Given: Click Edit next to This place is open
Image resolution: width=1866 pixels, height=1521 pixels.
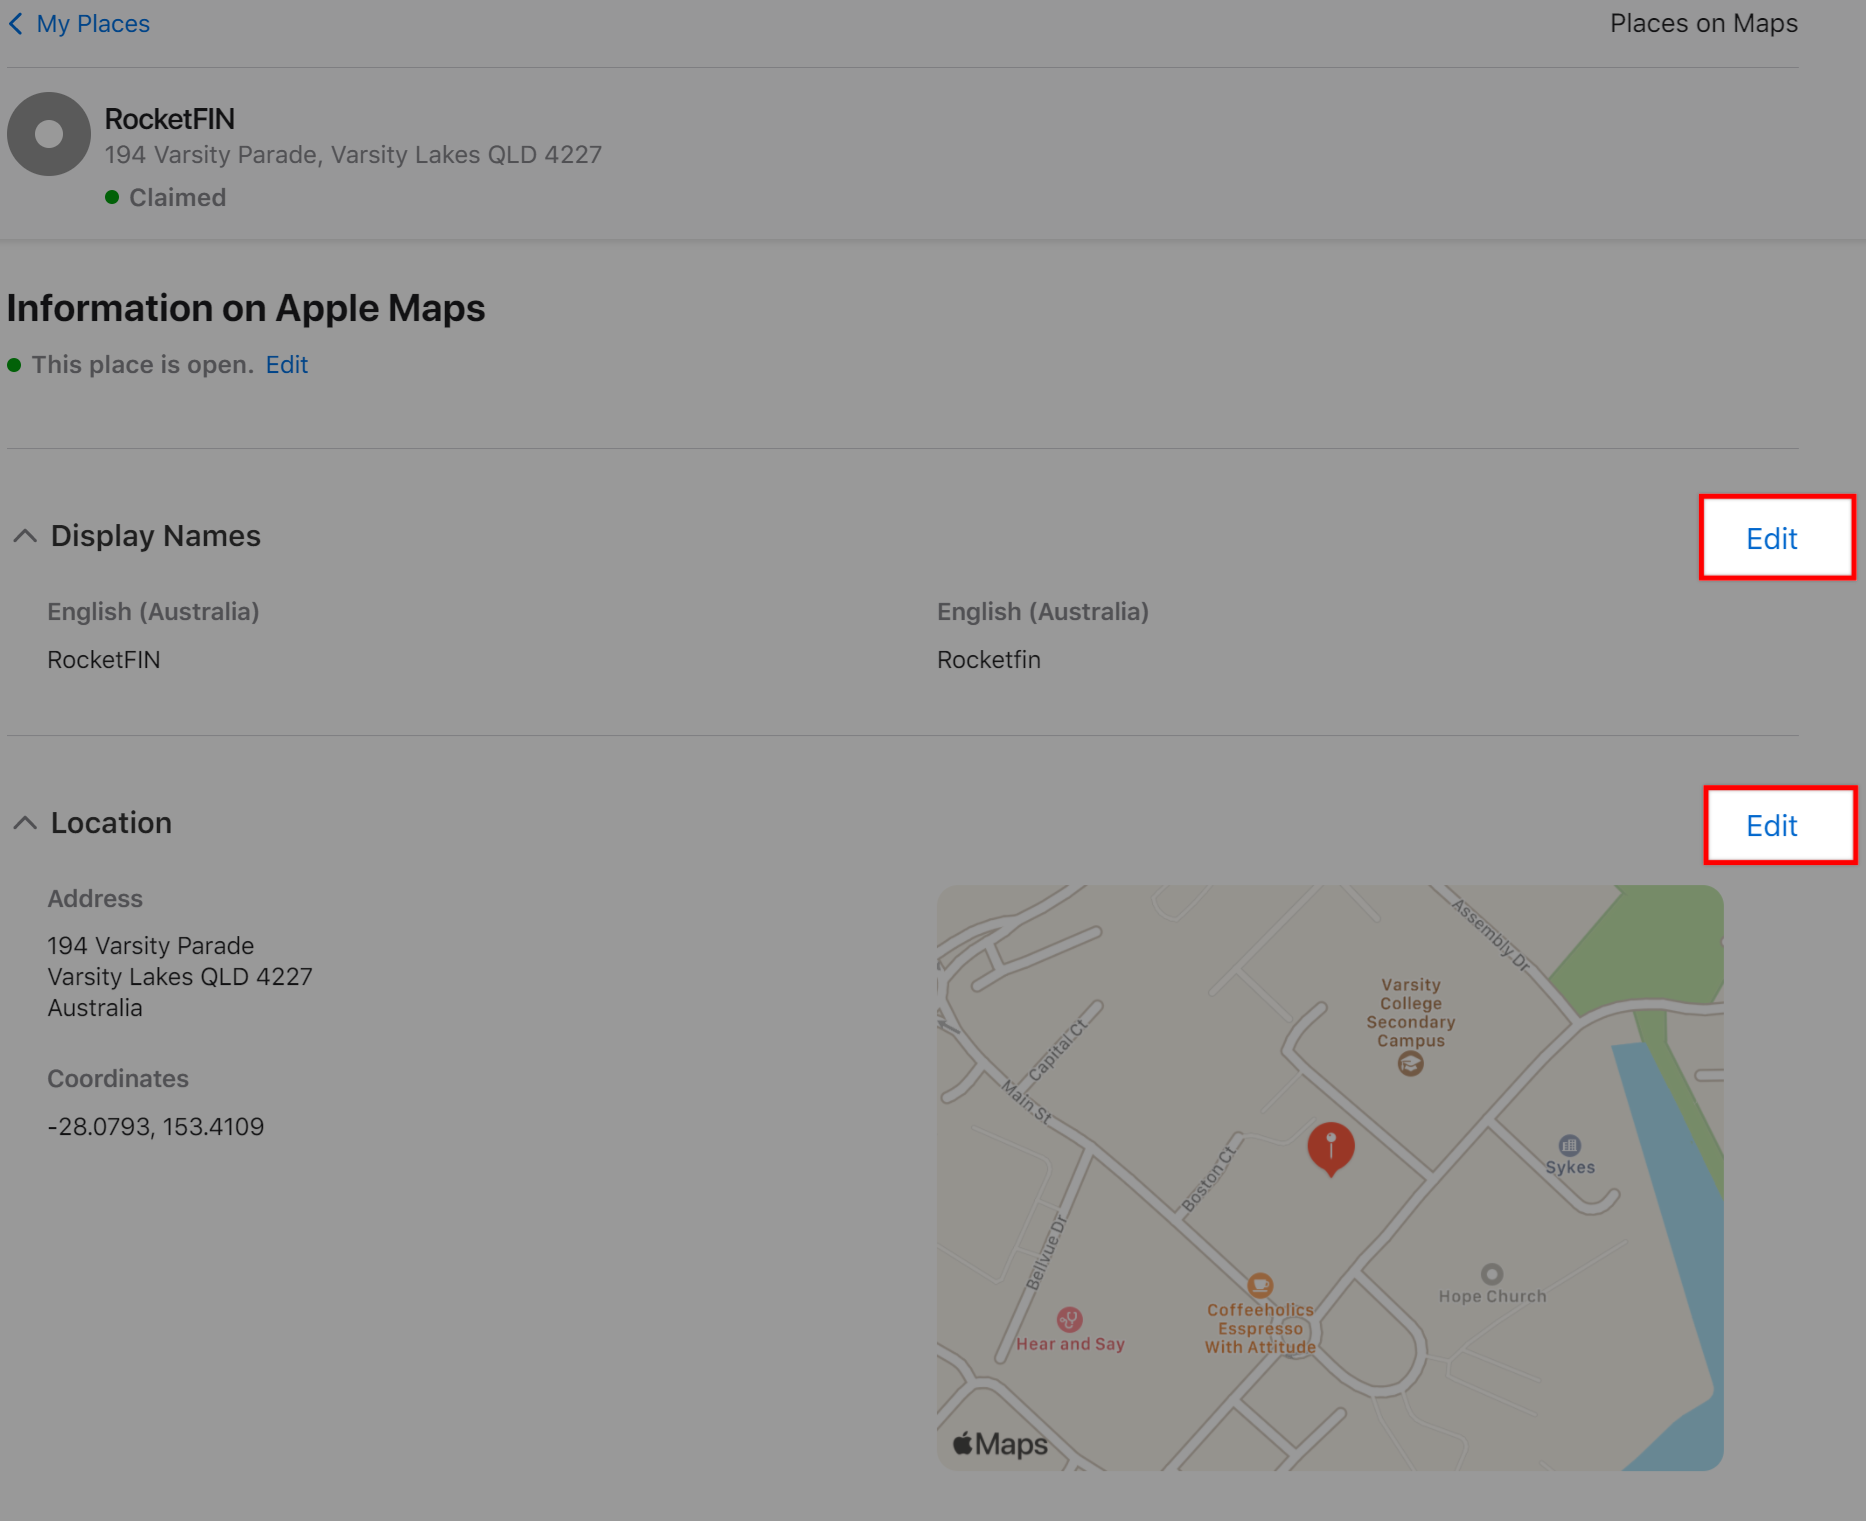Looking at the screenshot, I should pos(286,364).
